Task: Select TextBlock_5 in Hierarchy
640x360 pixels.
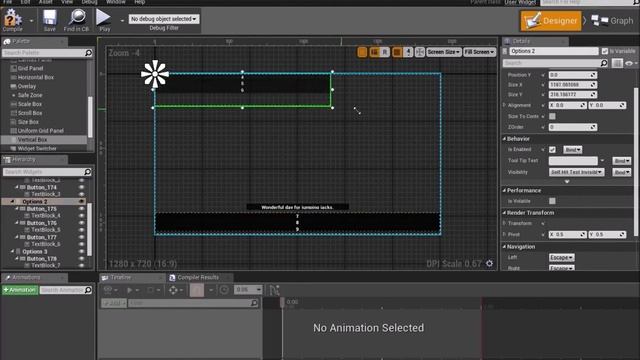Action: 46,230
